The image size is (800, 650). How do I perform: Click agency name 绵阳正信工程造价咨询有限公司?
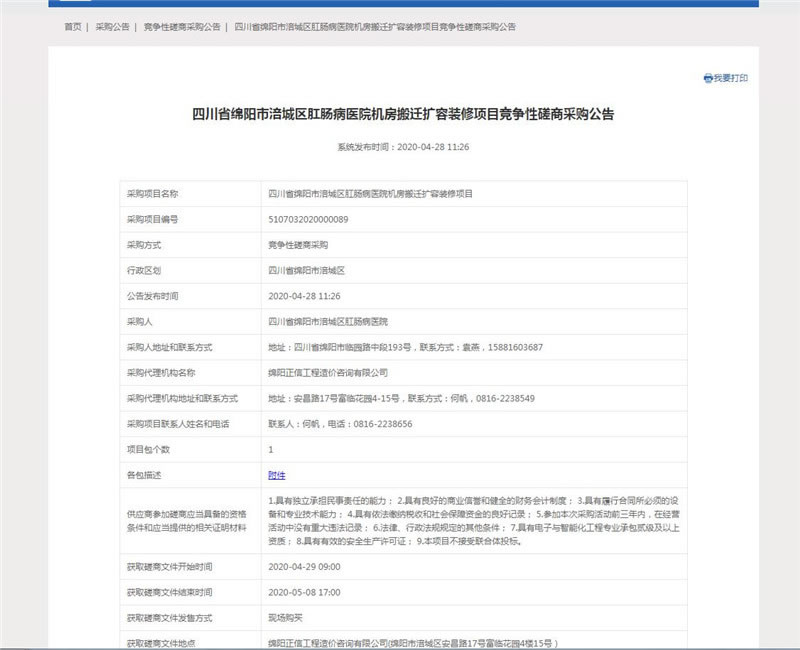click(328, 373)
